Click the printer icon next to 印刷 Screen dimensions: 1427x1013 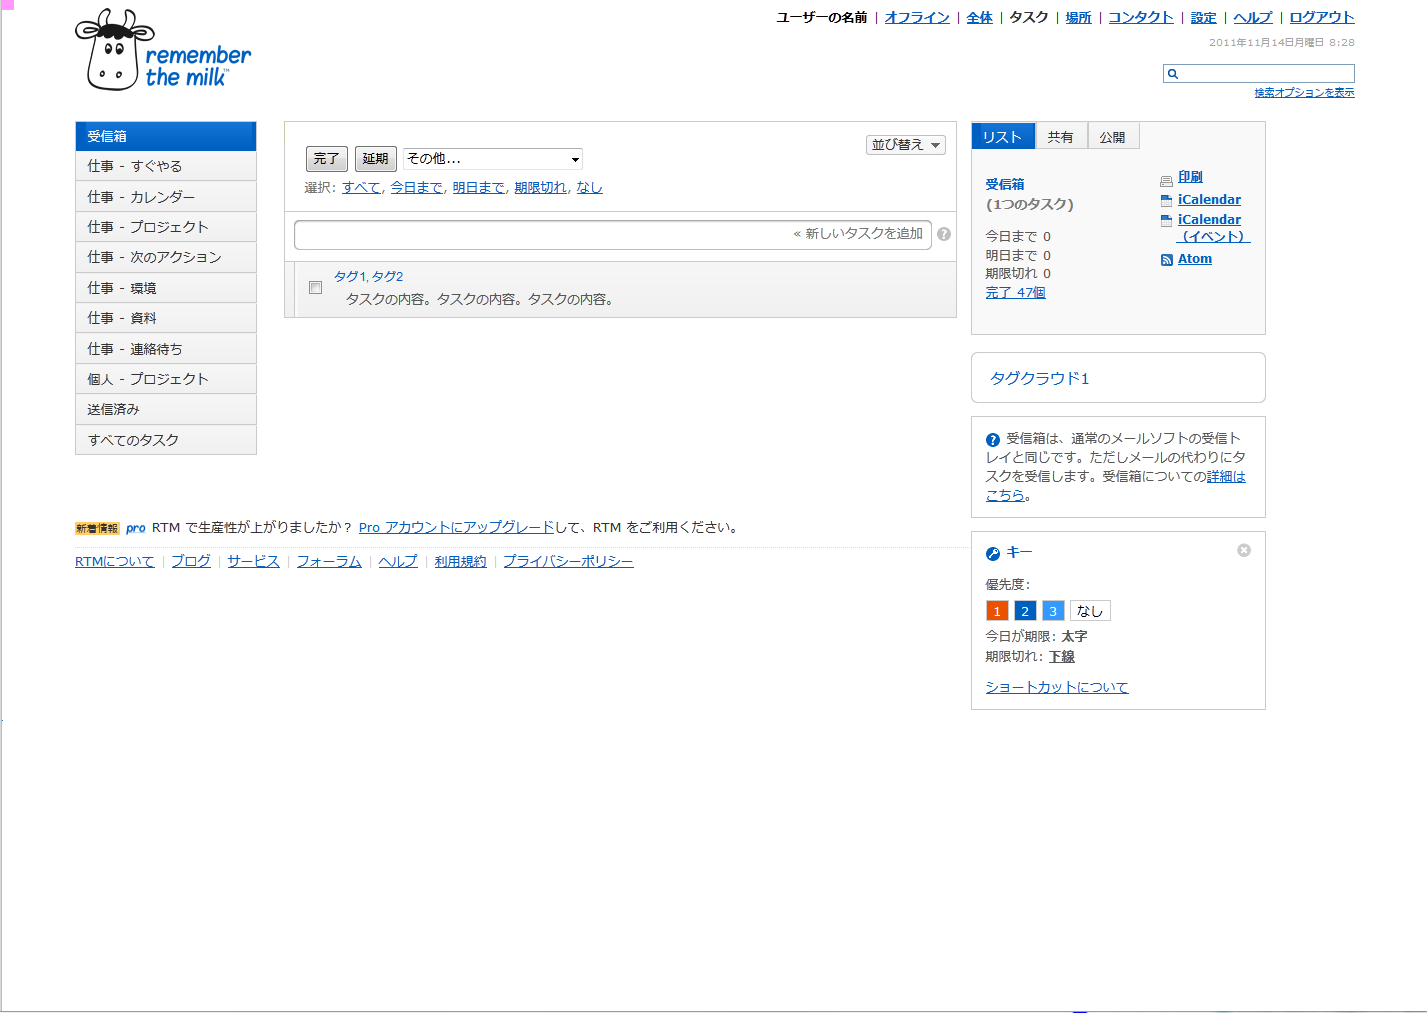click(1166, 181)
